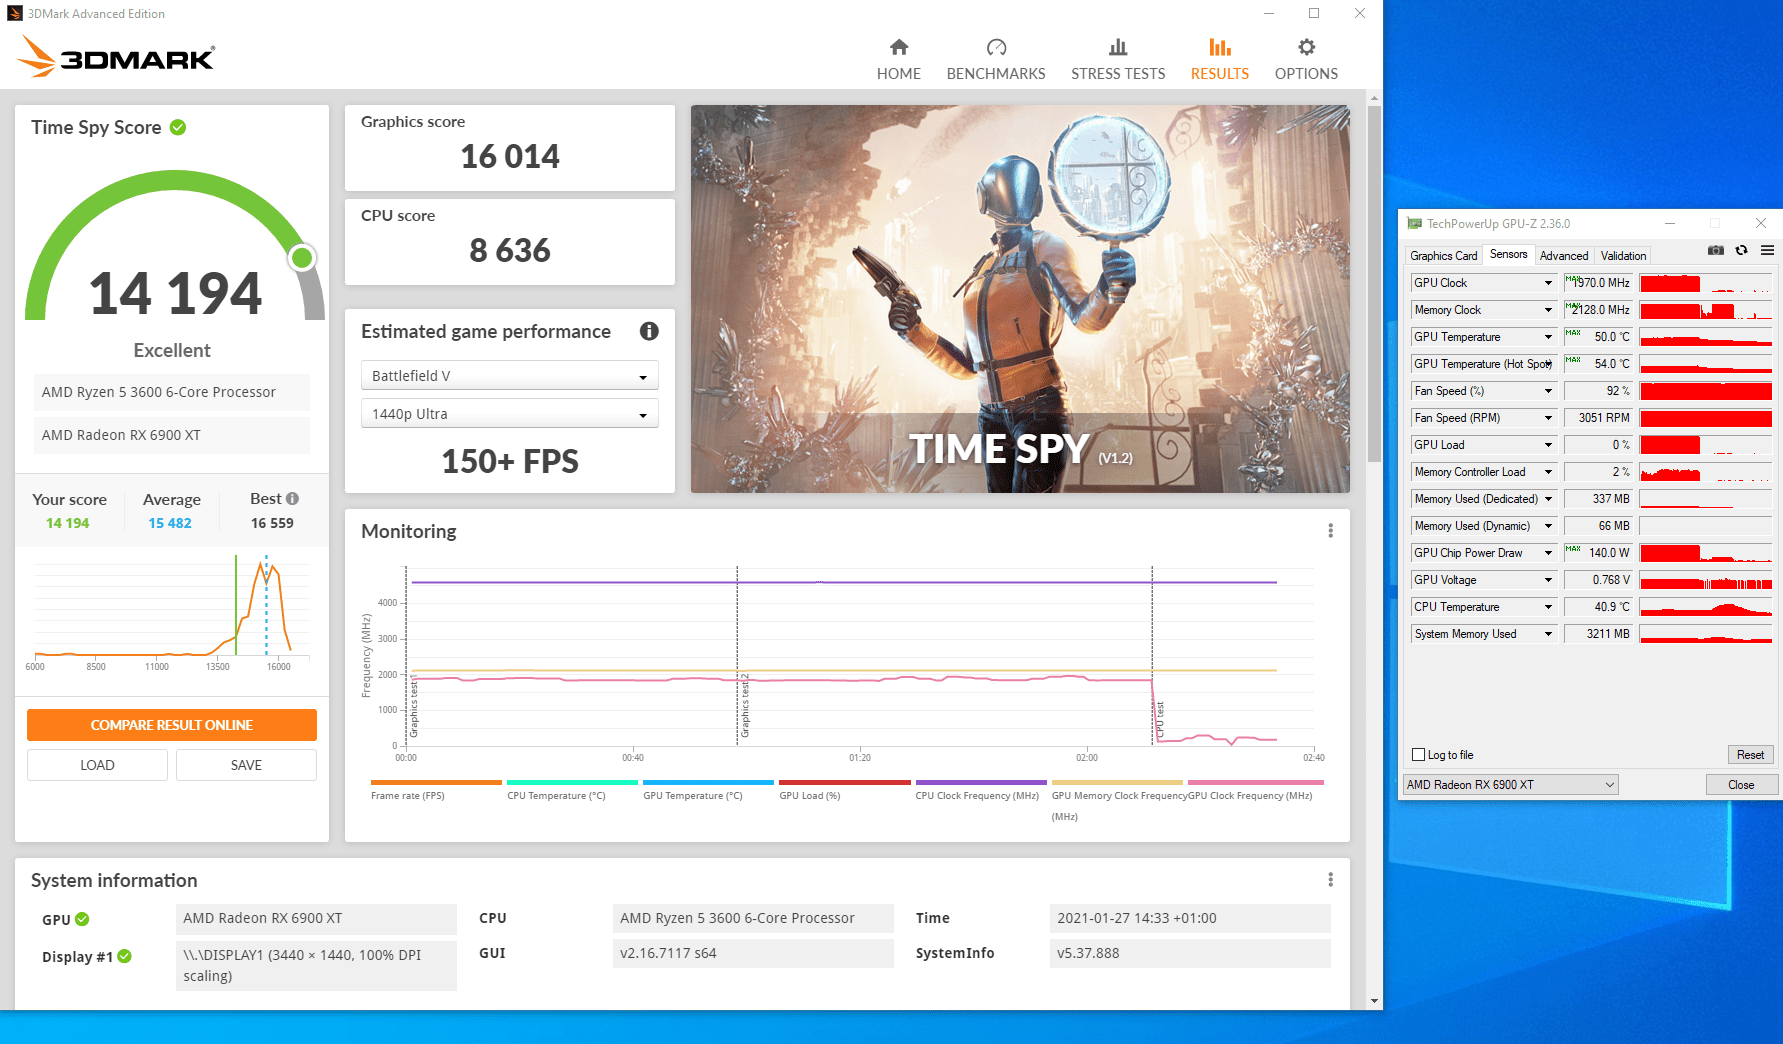Click the Graphics score value 16 014

pos(510,157)
